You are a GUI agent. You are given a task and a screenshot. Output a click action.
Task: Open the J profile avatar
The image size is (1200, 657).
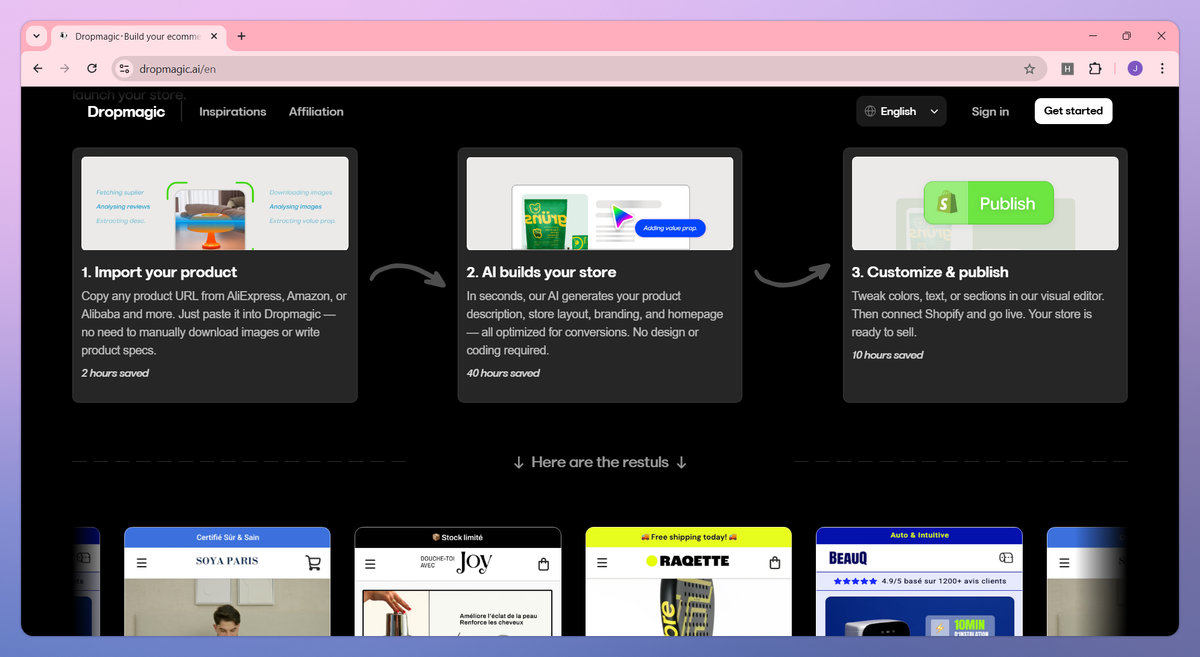point(1134,69)
